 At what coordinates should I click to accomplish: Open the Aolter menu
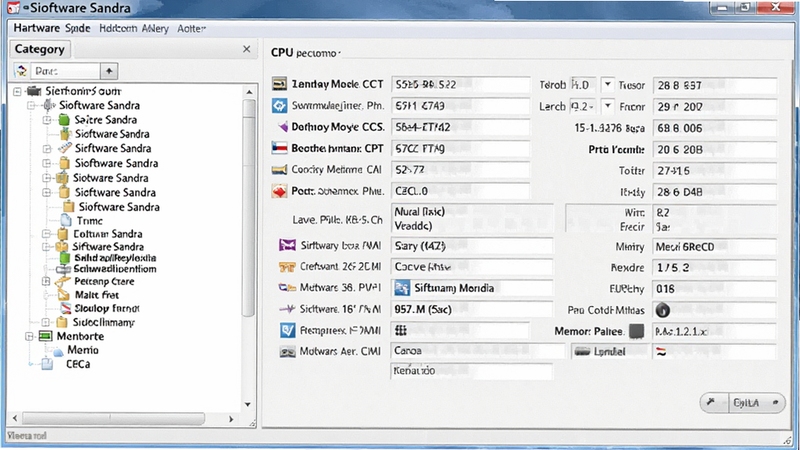(x=191, y=29)
